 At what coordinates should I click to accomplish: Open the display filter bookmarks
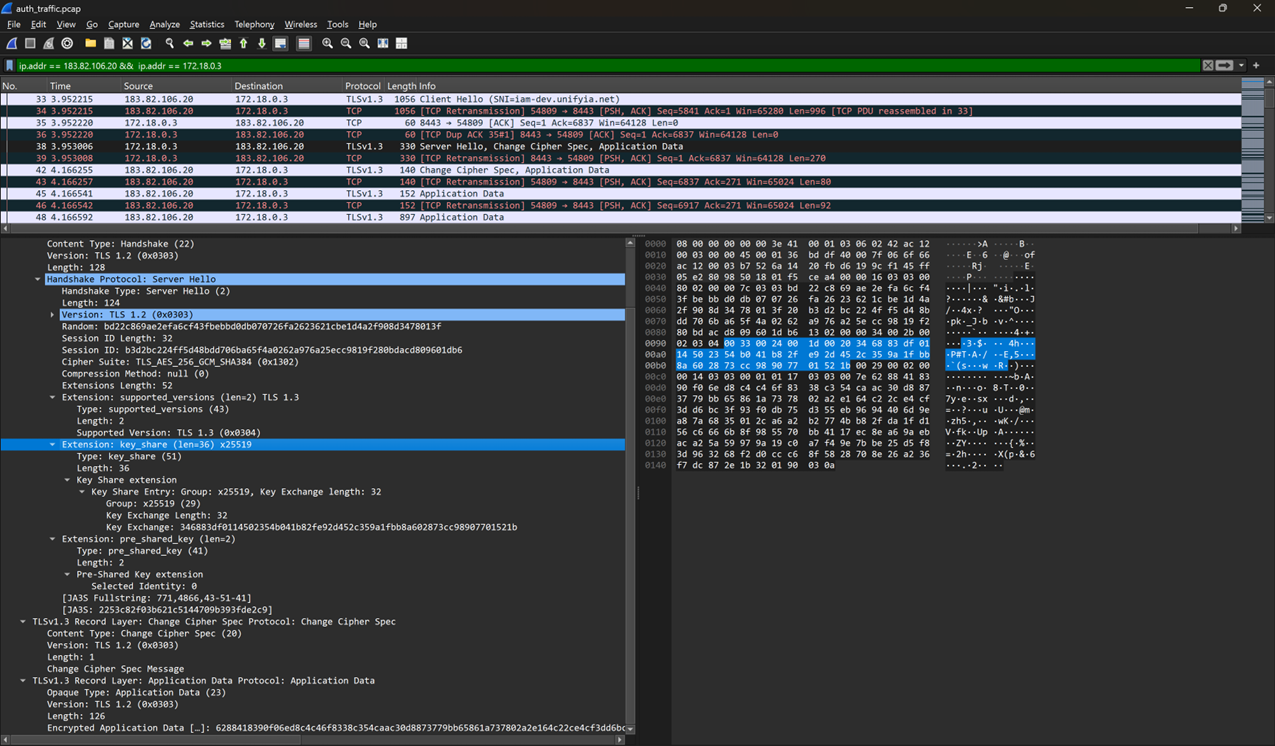[x=10, y=64]
